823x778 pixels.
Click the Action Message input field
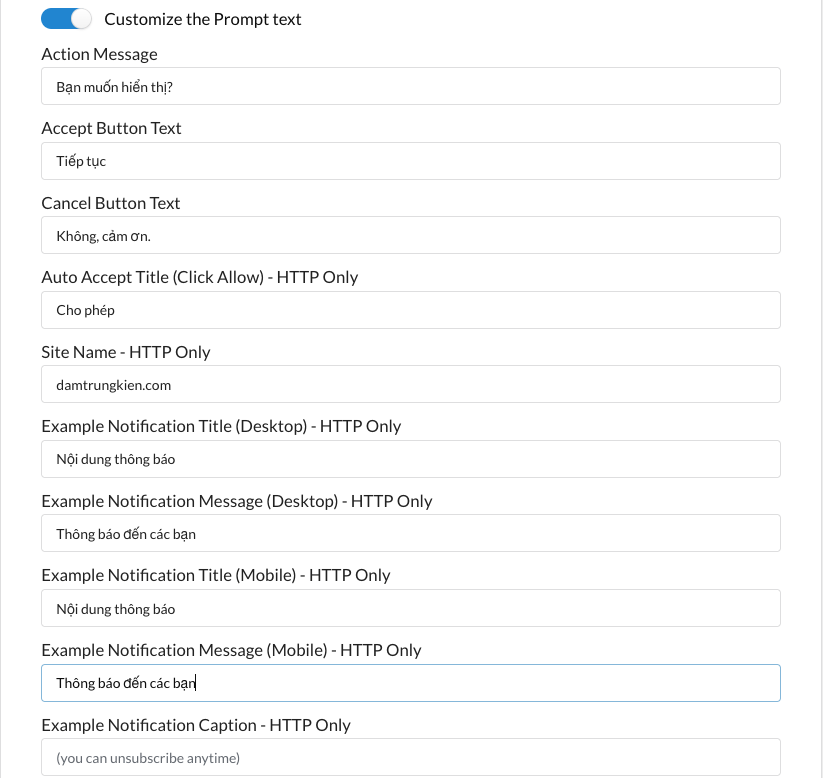coord(410,86)
